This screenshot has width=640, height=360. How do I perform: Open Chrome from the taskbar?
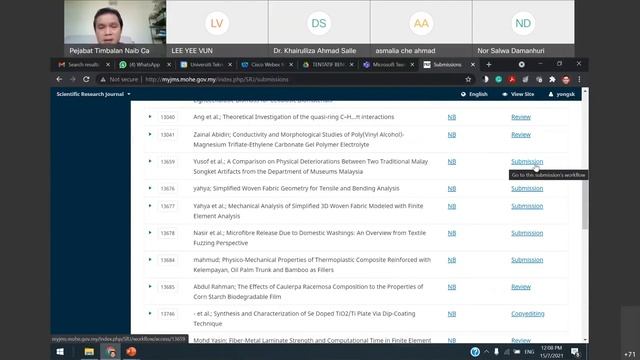111,351
